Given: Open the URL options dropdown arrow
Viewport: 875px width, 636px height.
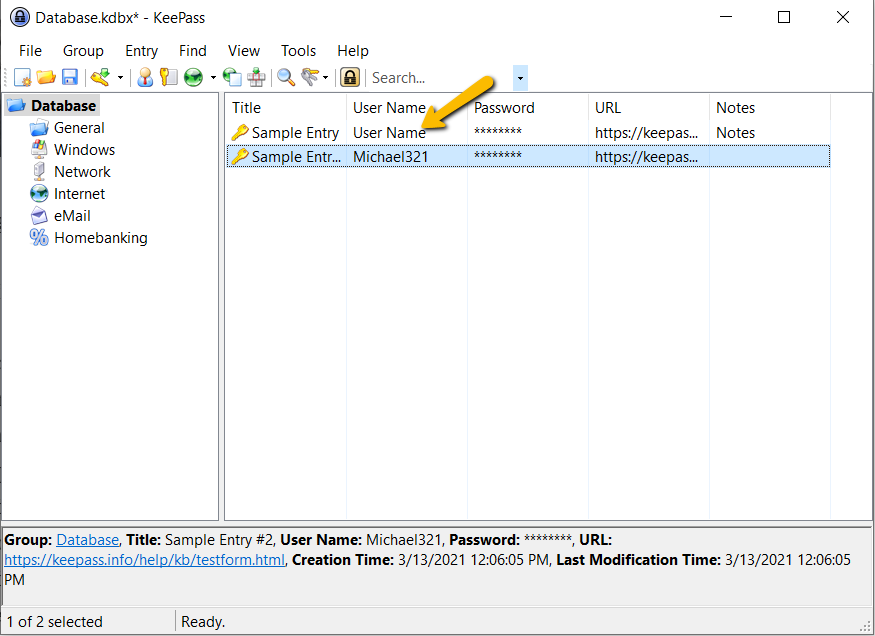Looking at the screenshot, I should click(x=211, y=77).
